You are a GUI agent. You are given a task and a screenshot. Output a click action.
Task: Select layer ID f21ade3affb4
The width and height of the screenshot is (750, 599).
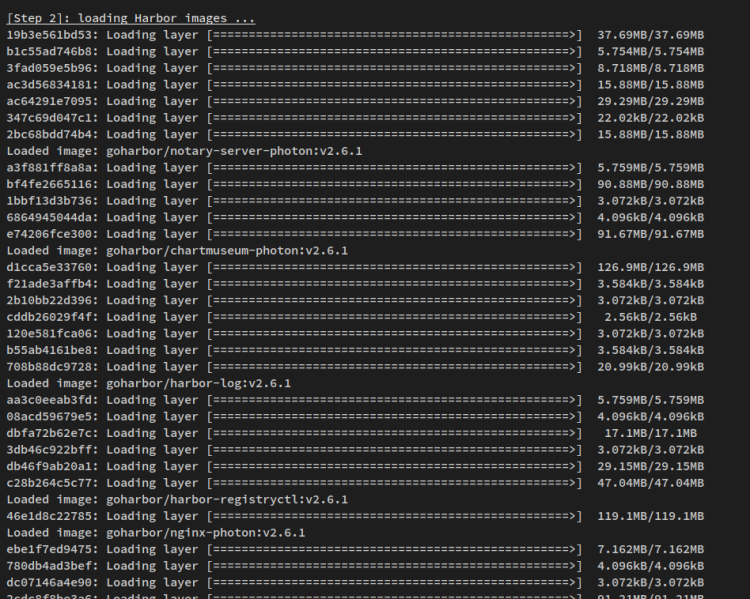tap(49, 284)
